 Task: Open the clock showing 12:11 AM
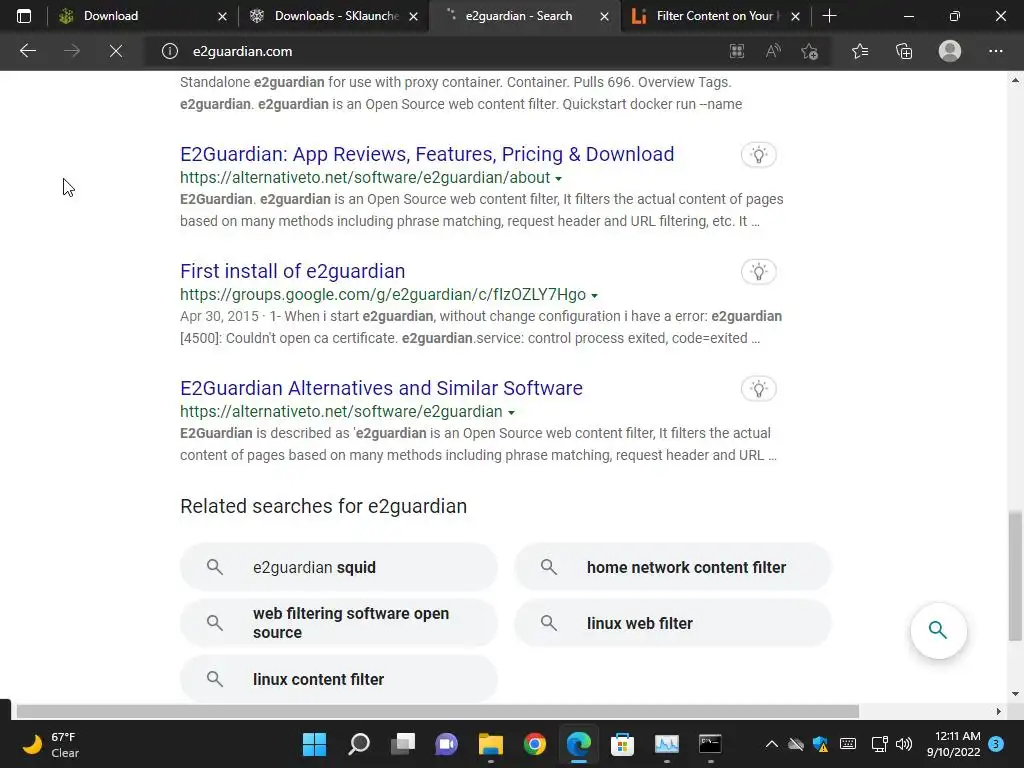953,744
